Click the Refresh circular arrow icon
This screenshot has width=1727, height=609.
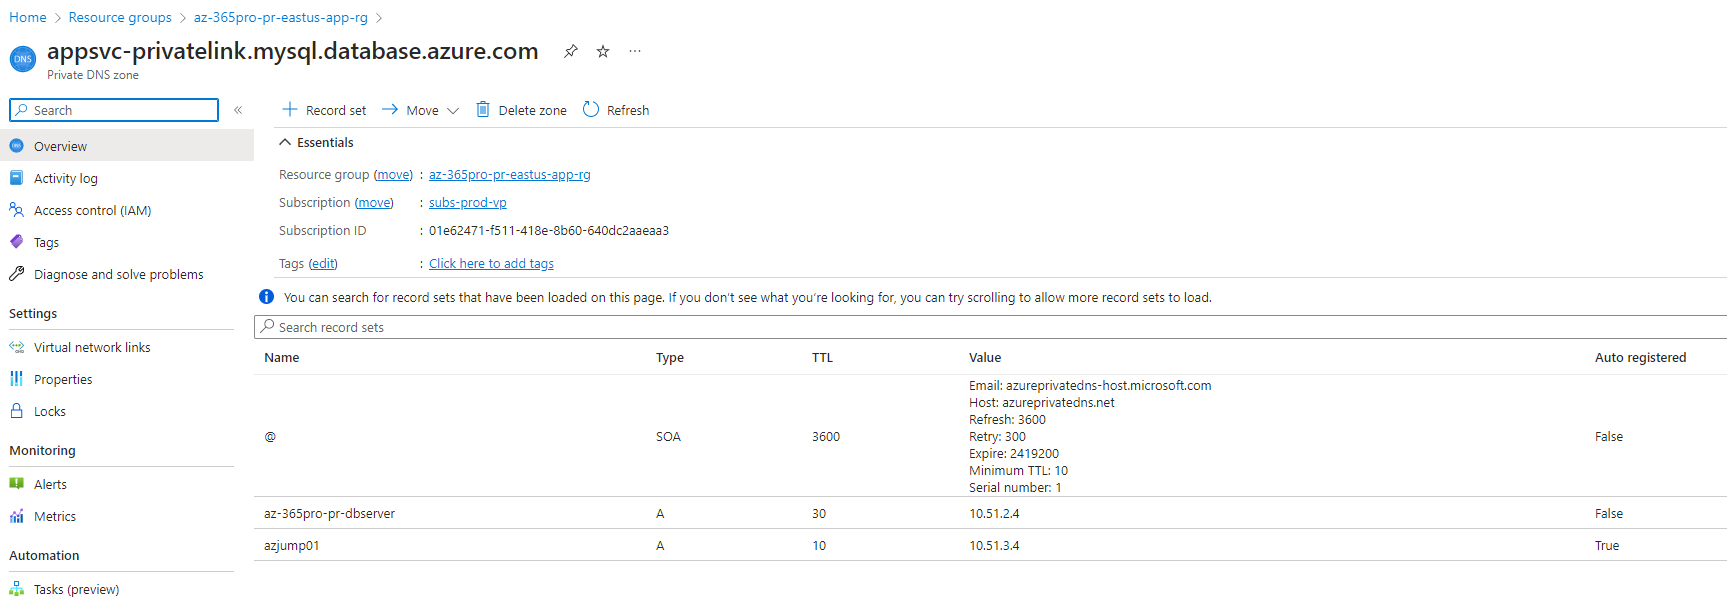tap(591, 109)
